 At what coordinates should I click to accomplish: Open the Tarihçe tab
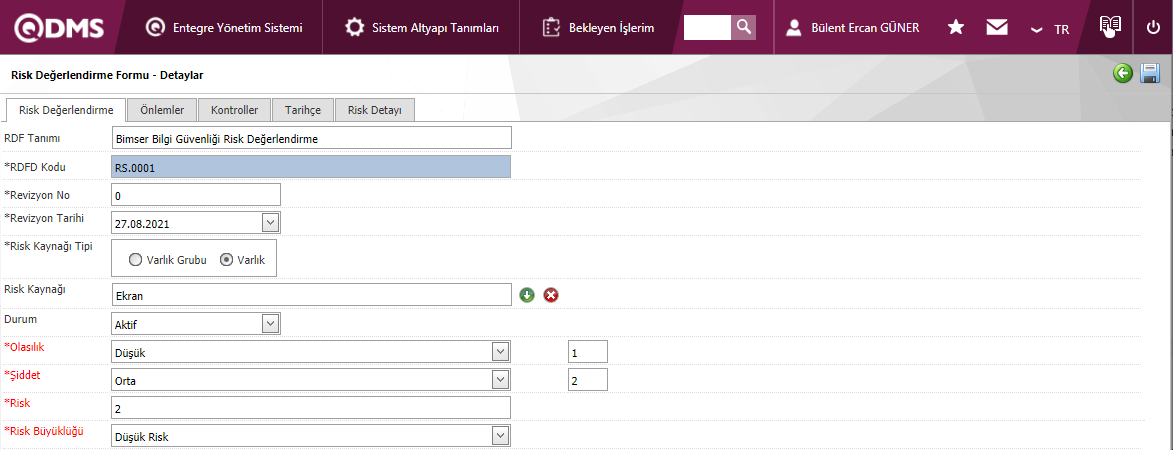(x=304, y=110)
